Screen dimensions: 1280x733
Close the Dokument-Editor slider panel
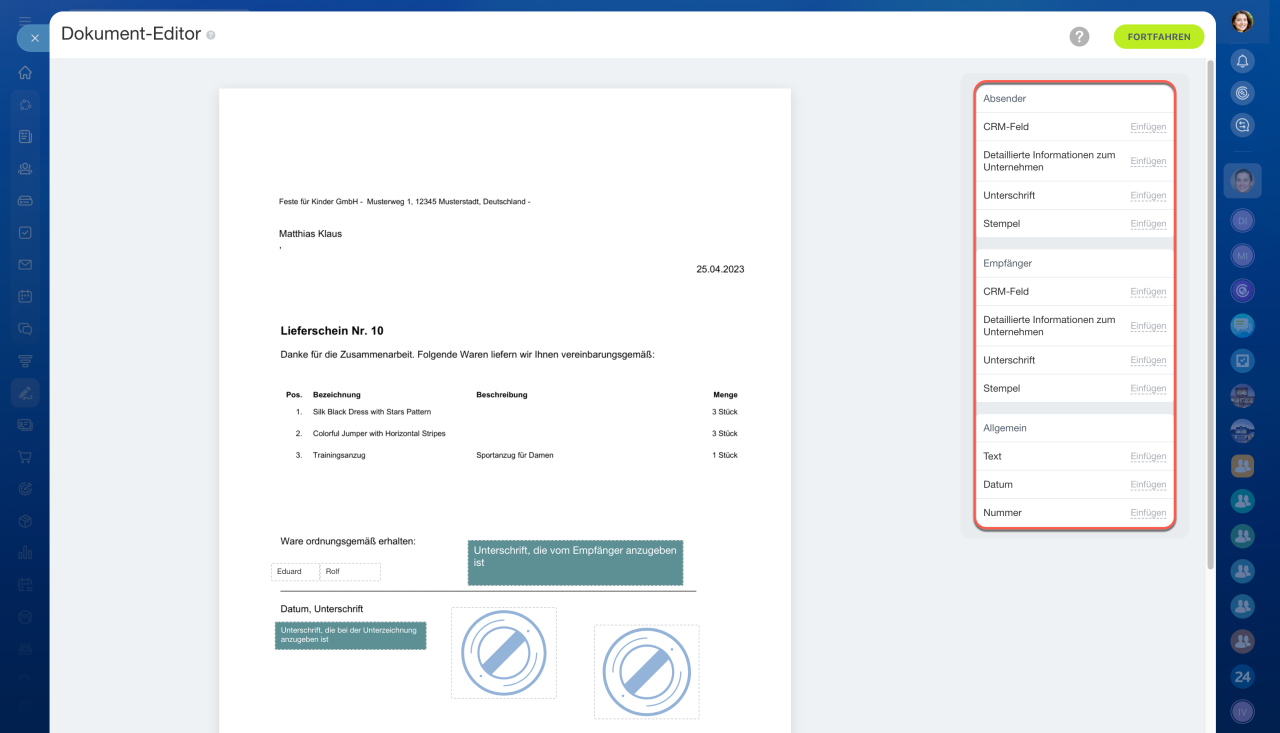tap(34, 38)
